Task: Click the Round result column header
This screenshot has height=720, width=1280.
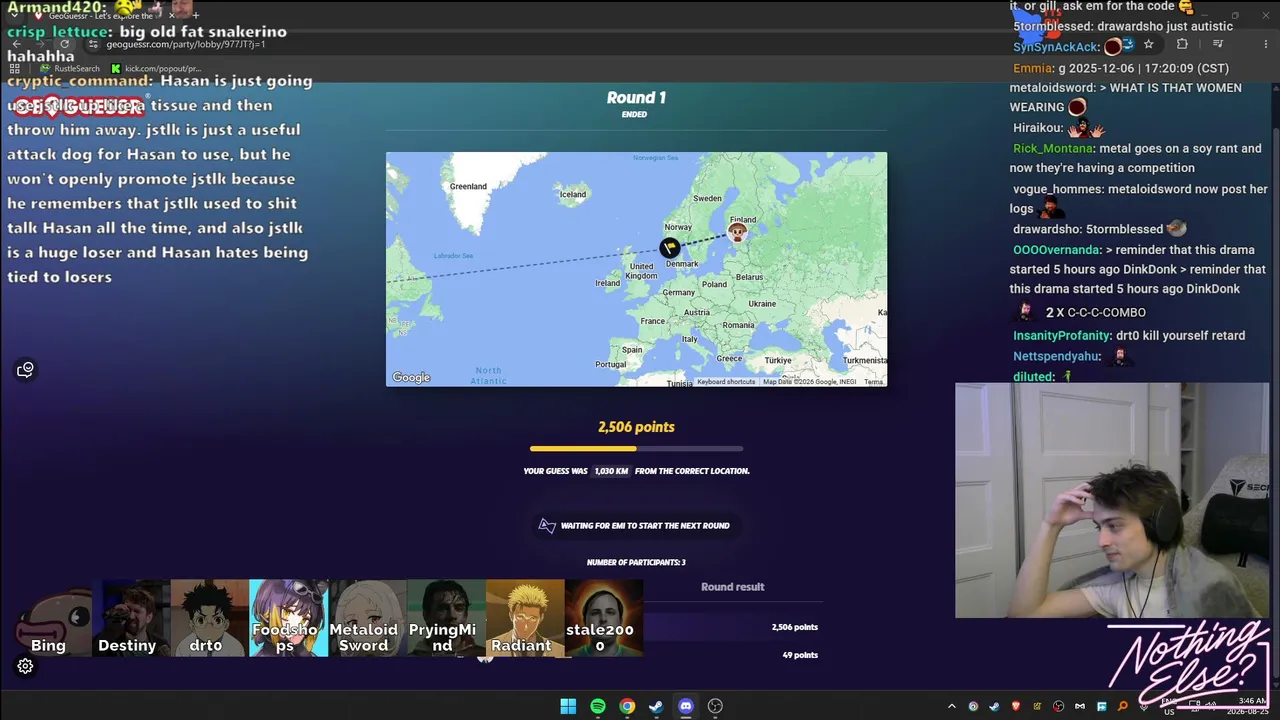Action: click(732, 587)
